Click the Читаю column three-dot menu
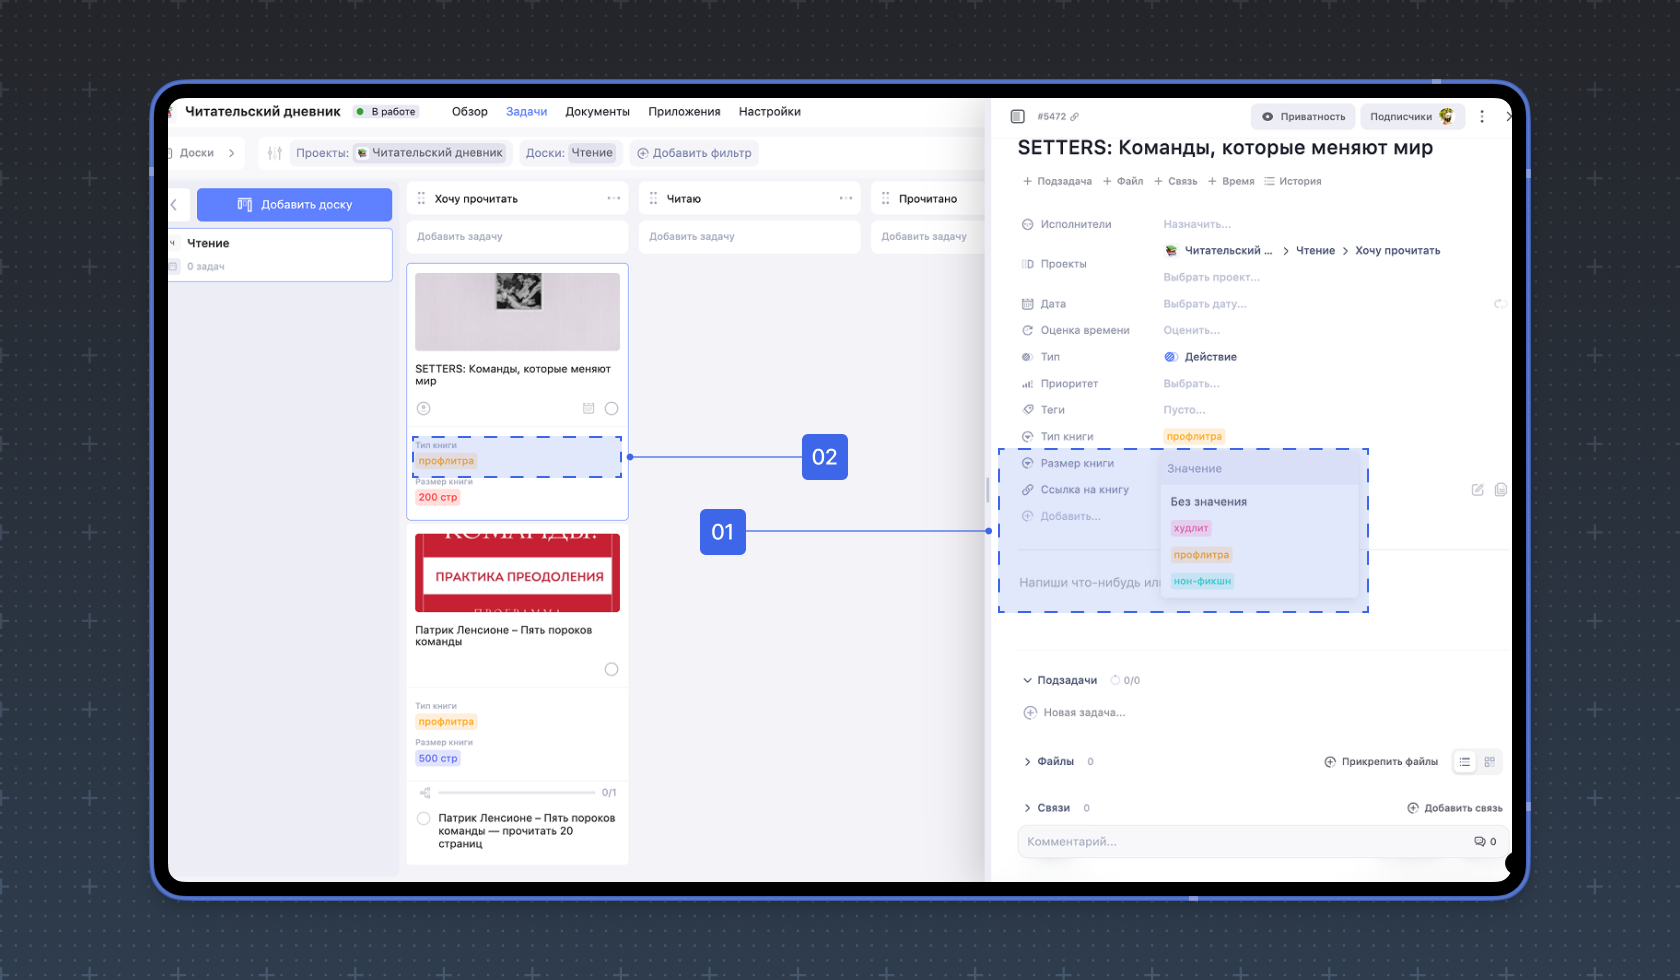1680x980 pixels. coord(845,198)
